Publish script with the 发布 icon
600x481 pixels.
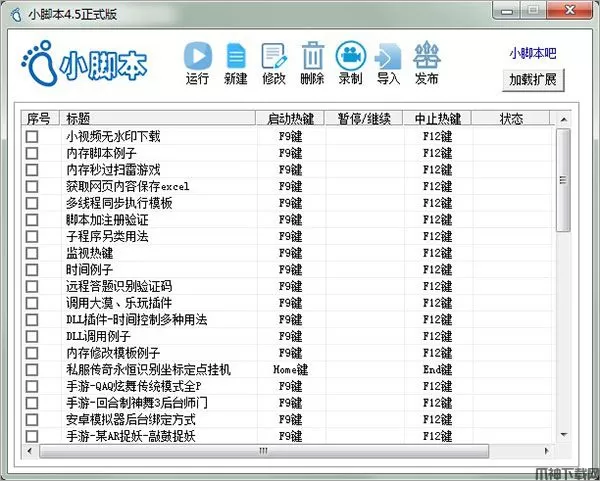click(x=427, y=63)
